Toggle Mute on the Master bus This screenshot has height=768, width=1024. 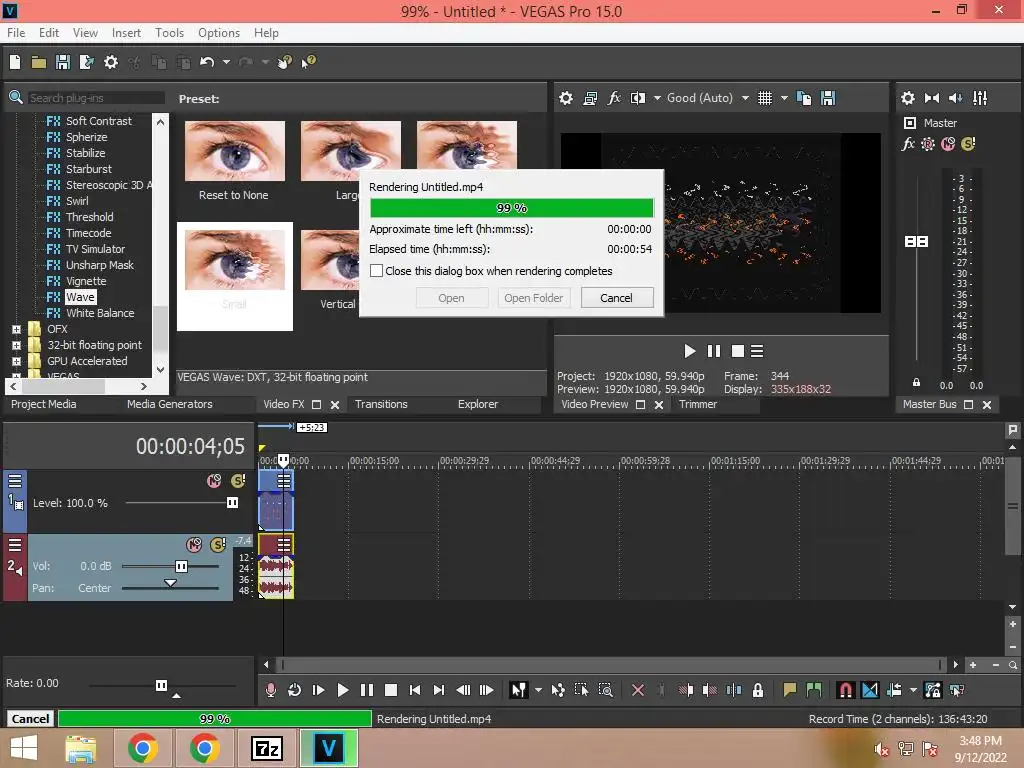tap(948, 144)
